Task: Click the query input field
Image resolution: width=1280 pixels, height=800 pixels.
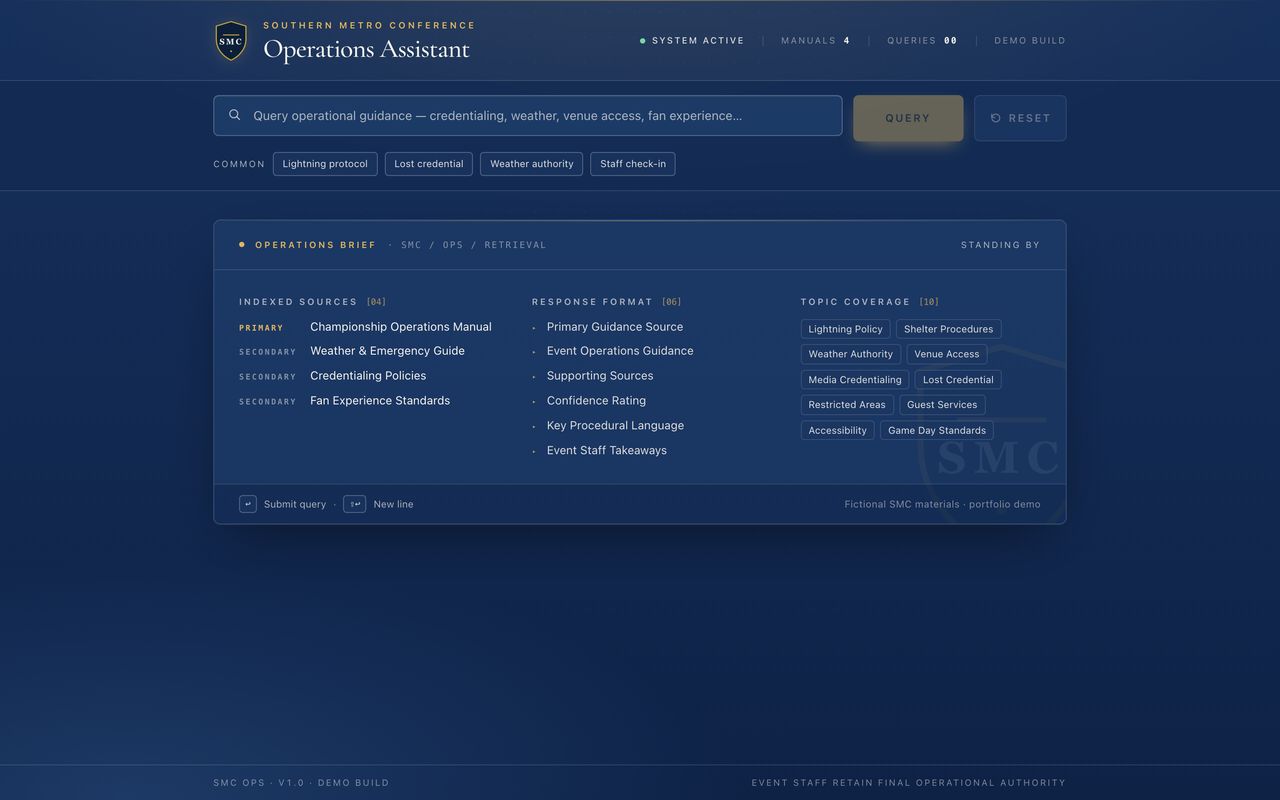Action: pos(528,116)
